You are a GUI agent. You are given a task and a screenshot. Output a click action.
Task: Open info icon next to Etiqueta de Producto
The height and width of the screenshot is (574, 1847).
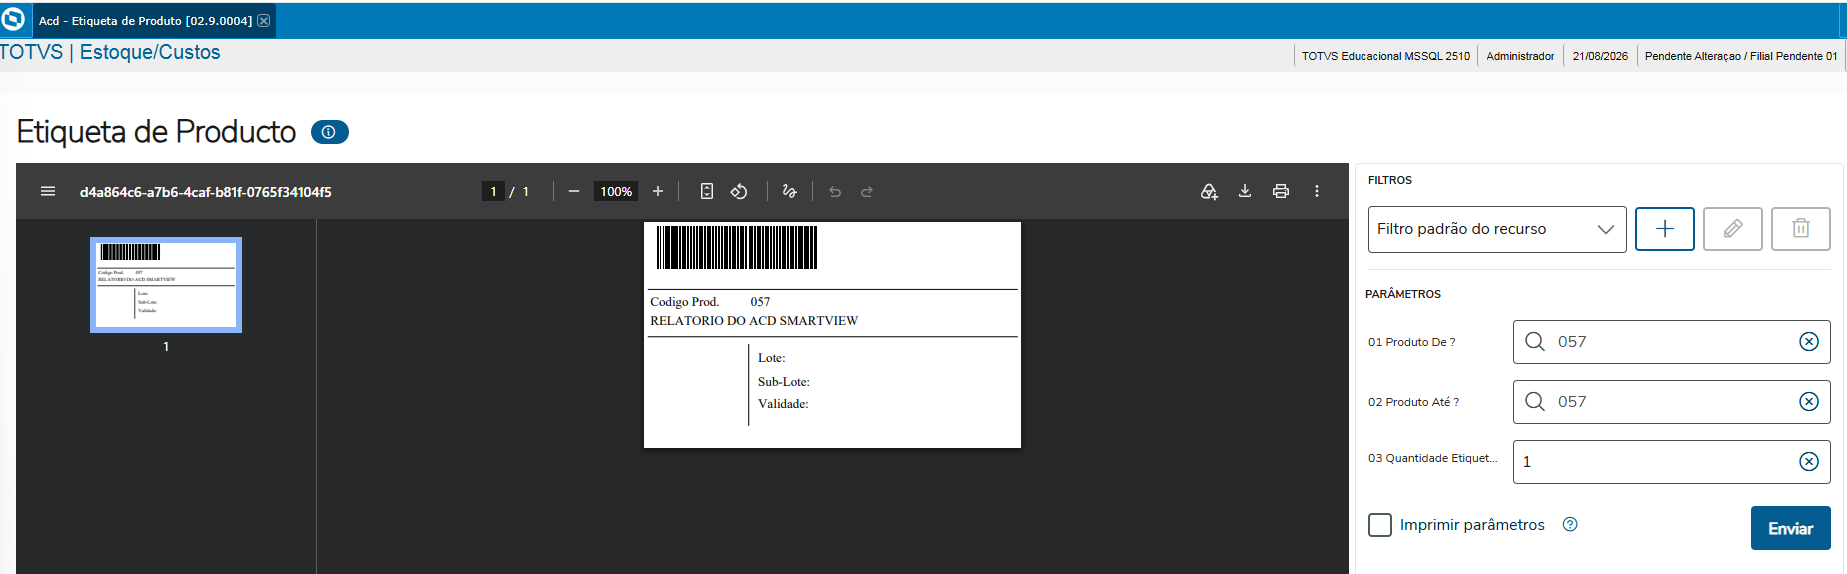(329, 132)
